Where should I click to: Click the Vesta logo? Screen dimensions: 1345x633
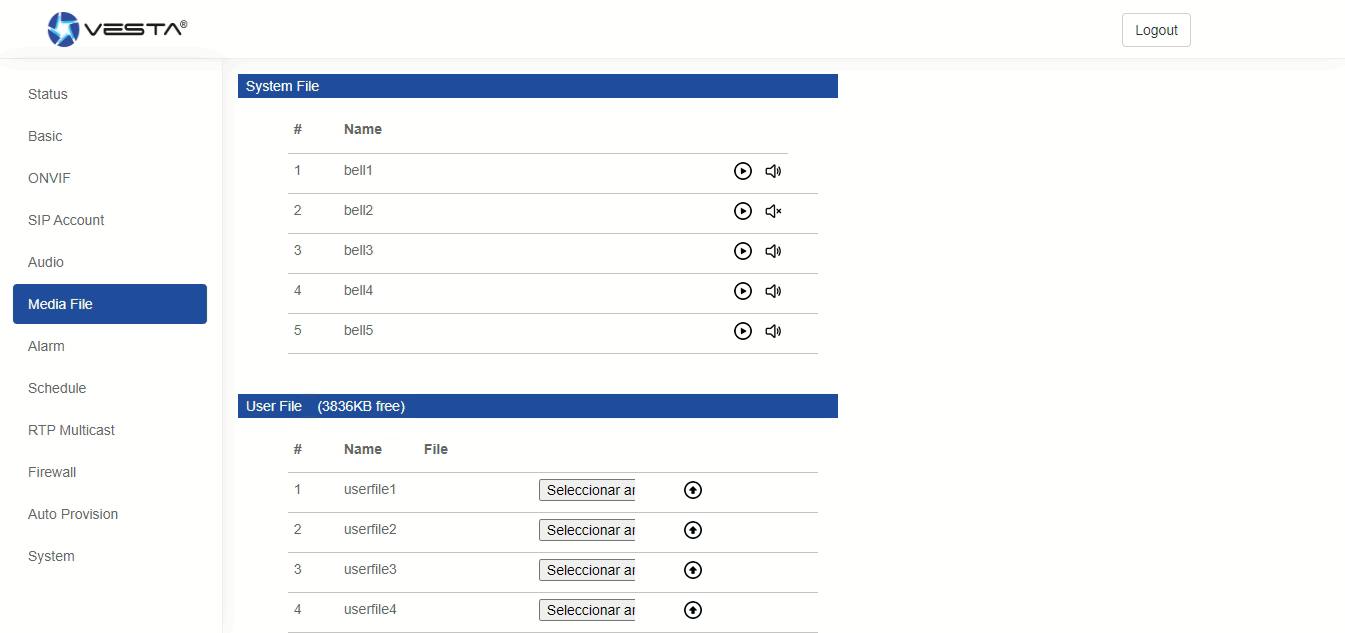coord(117,29)
